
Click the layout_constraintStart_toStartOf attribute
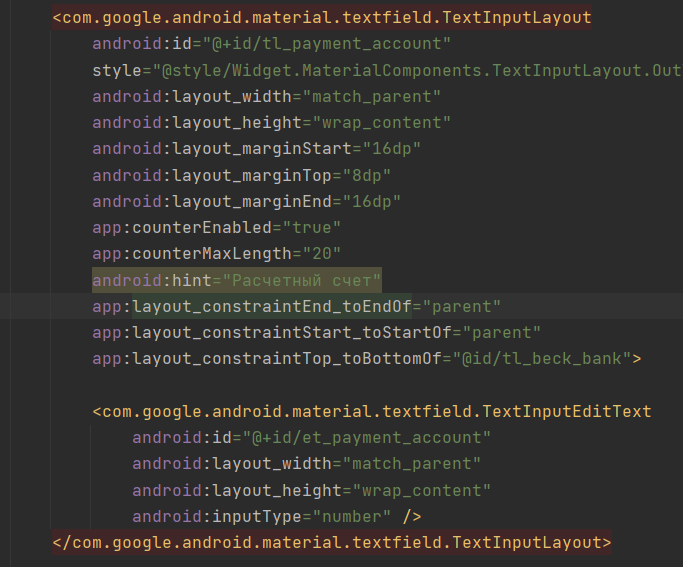pyautogui.click(x=317, y=333)
